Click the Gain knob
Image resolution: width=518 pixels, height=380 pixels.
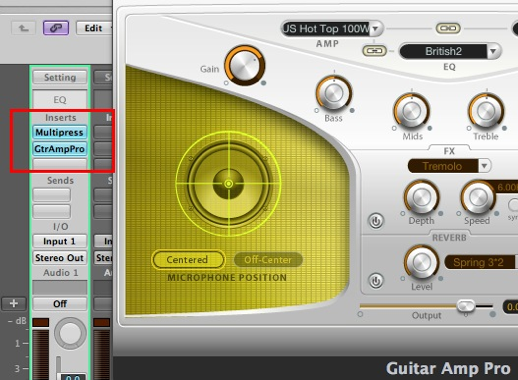(x=245, y=65)
